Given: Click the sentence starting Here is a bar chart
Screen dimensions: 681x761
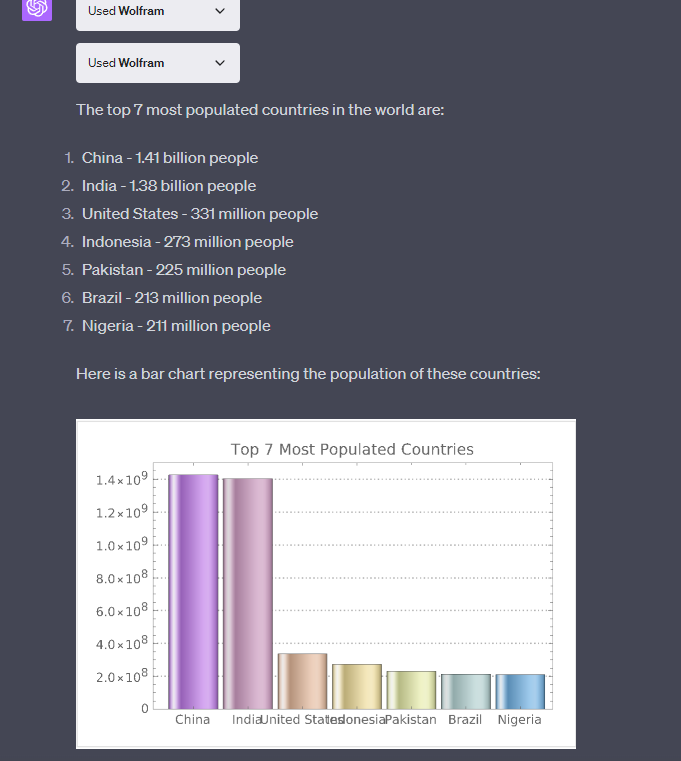Looking at the screenshot, I should pos(308,374).
